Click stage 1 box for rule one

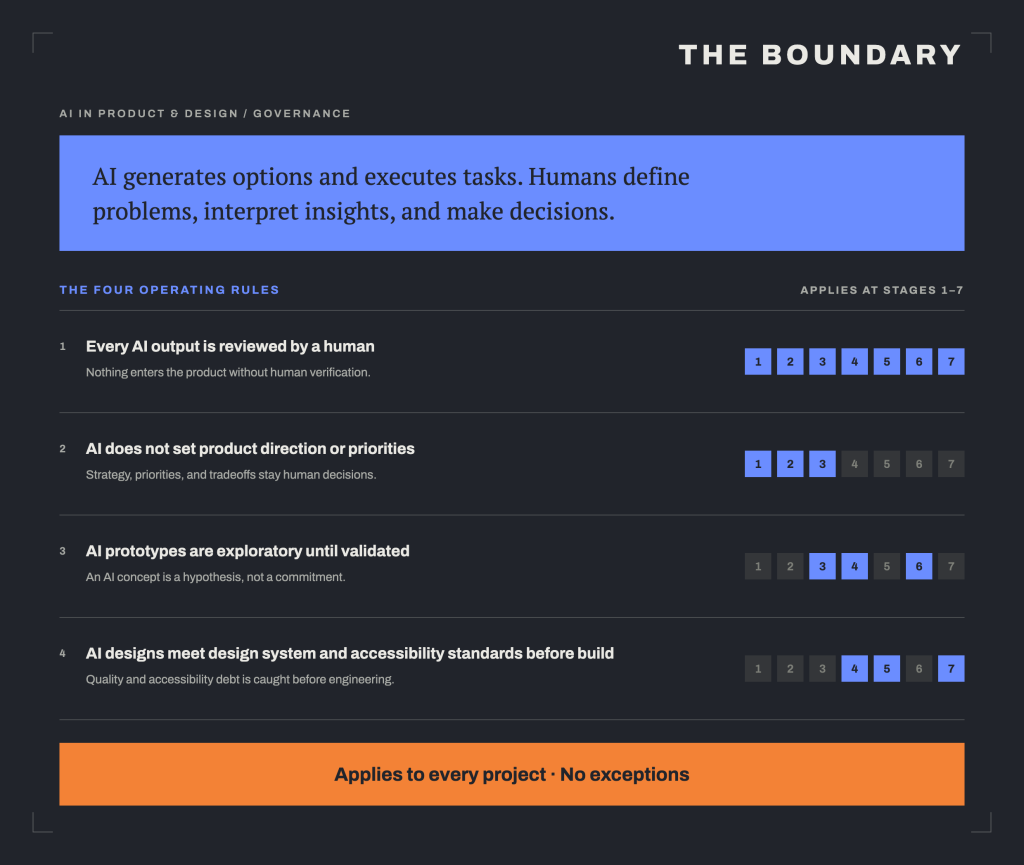[x=758, y=362]
